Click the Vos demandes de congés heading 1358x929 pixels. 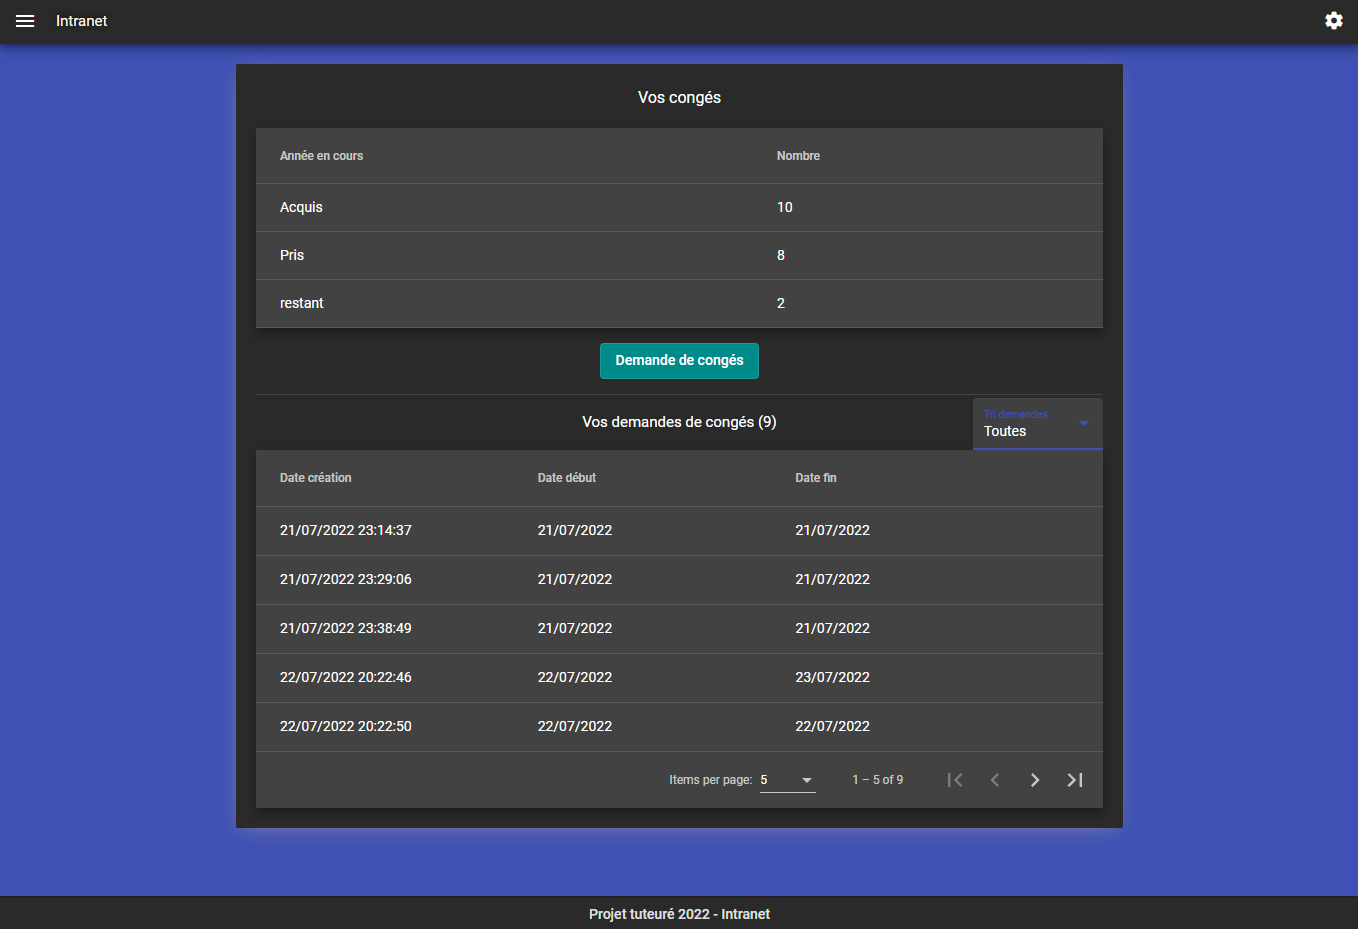point(679,421)
